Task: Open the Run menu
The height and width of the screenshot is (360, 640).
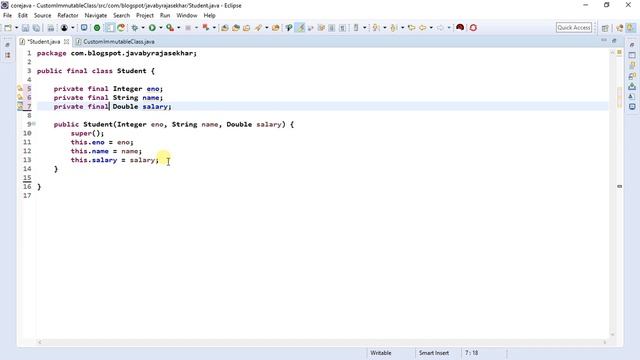Action: 165,16
